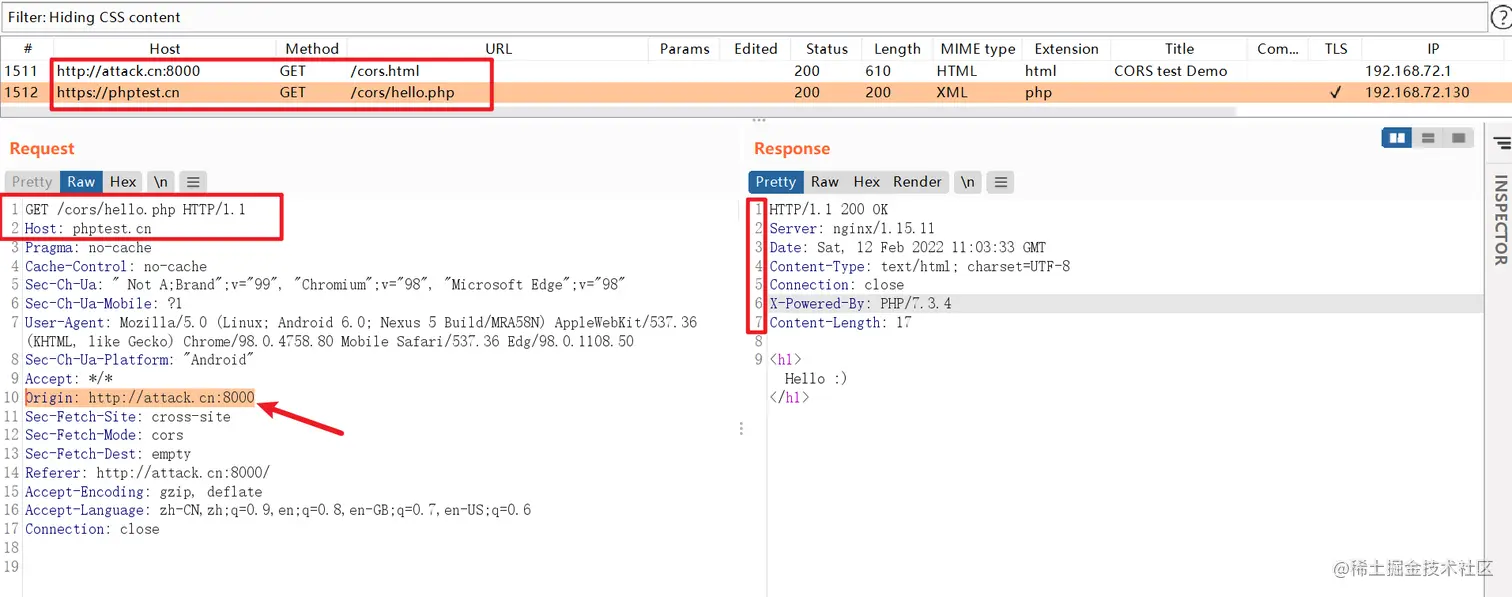Click the Cache-Control: no-cache request header
The height and width of the screenshot is (597, 1512).
116,267
